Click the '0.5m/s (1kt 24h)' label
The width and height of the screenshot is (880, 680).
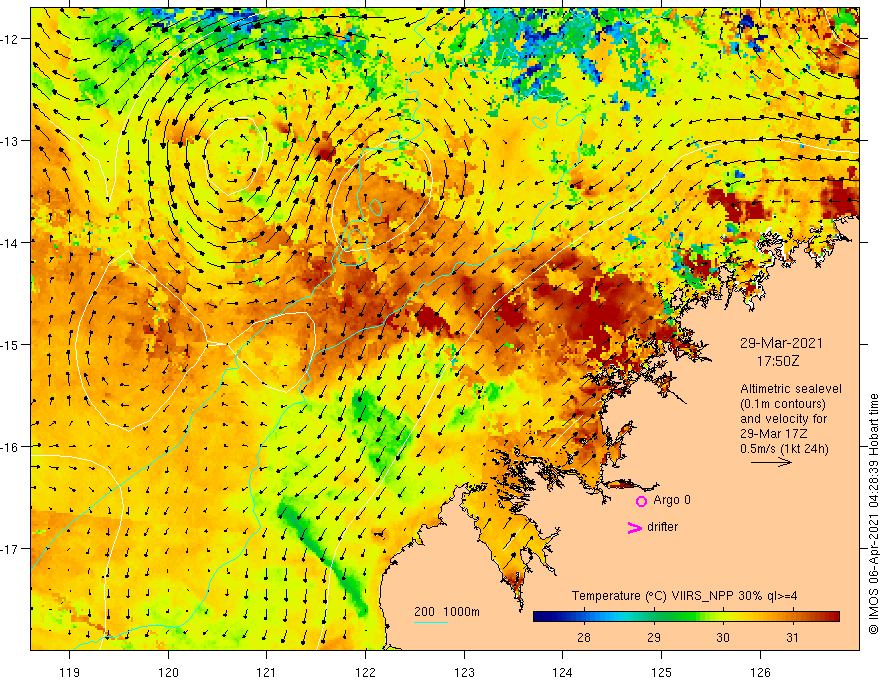pos(784,449)
